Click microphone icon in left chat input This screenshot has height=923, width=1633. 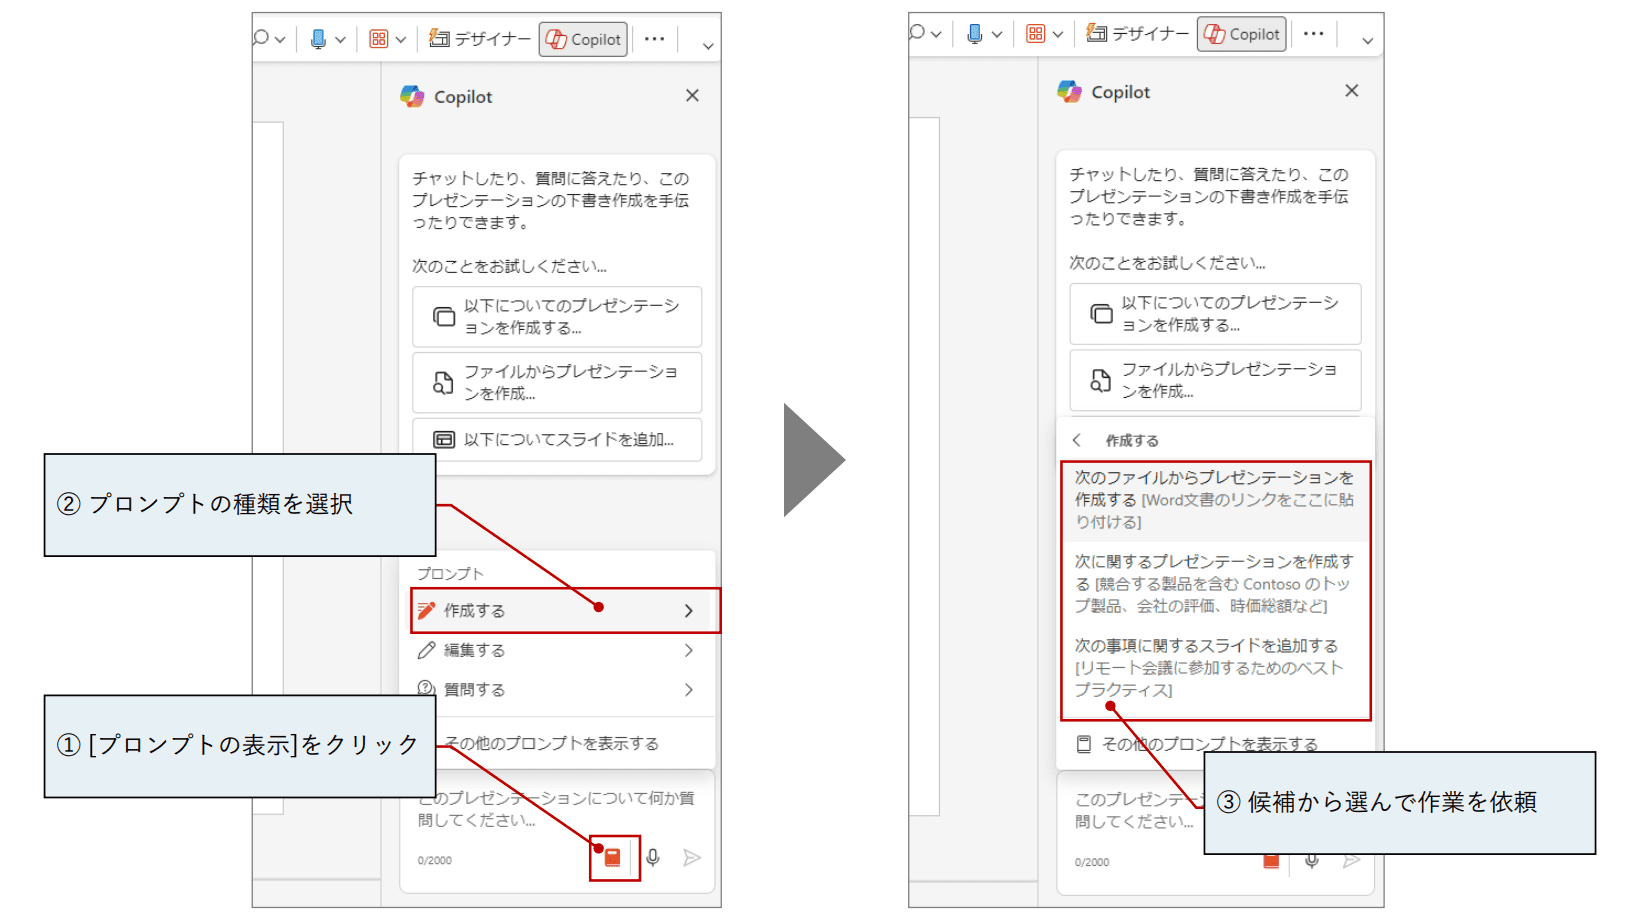pyautogui.click(x=653, y=857)
